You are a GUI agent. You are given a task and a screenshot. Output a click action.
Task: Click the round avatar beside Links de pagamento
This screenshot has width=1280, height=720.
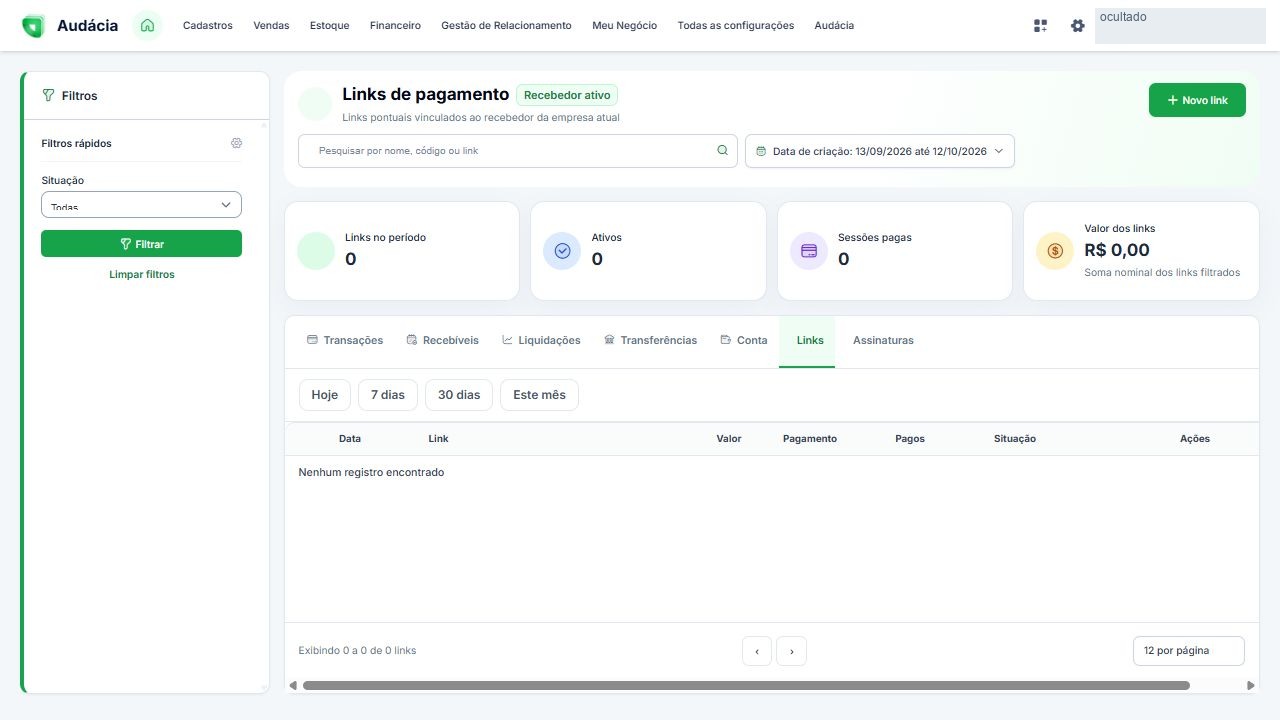[x=315, y=103]
